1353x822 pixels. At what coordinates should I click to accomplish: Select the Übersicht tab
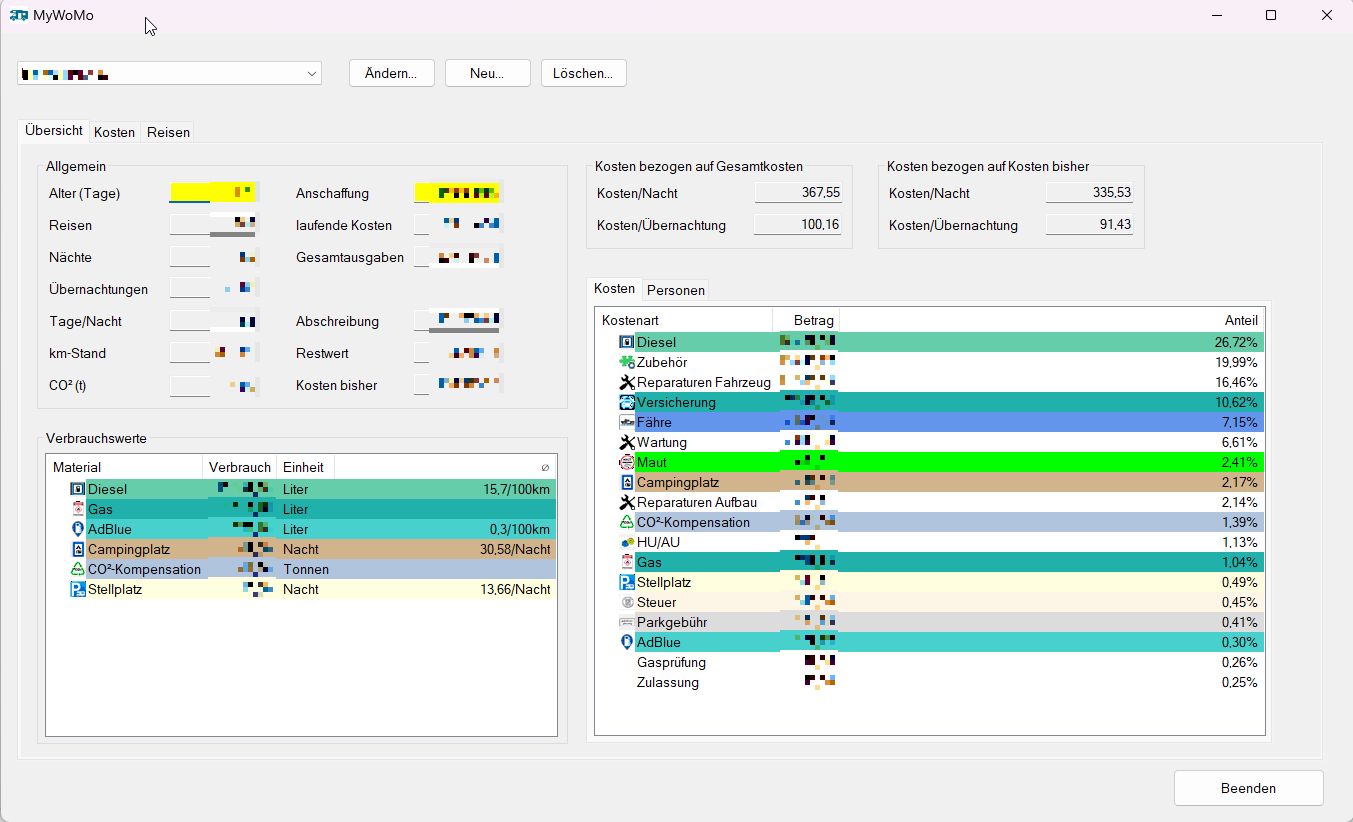[54, 130]
